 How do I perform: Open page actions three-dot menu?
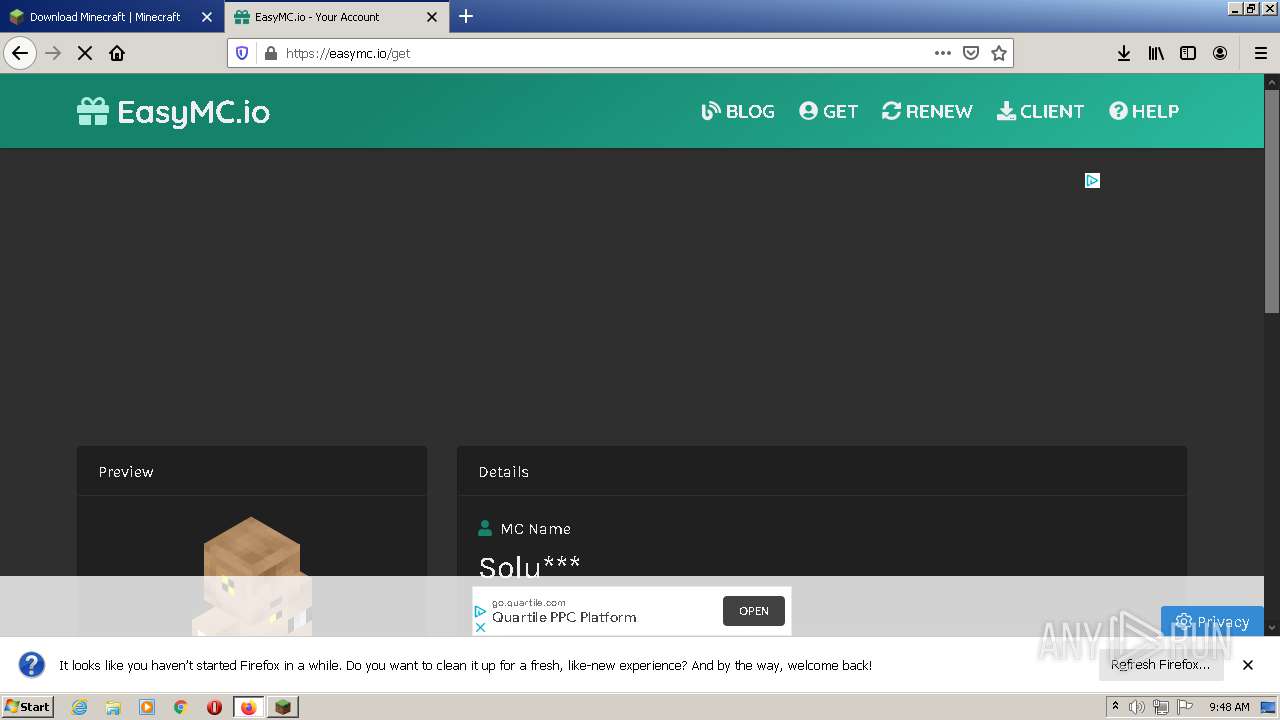(942, 53)
